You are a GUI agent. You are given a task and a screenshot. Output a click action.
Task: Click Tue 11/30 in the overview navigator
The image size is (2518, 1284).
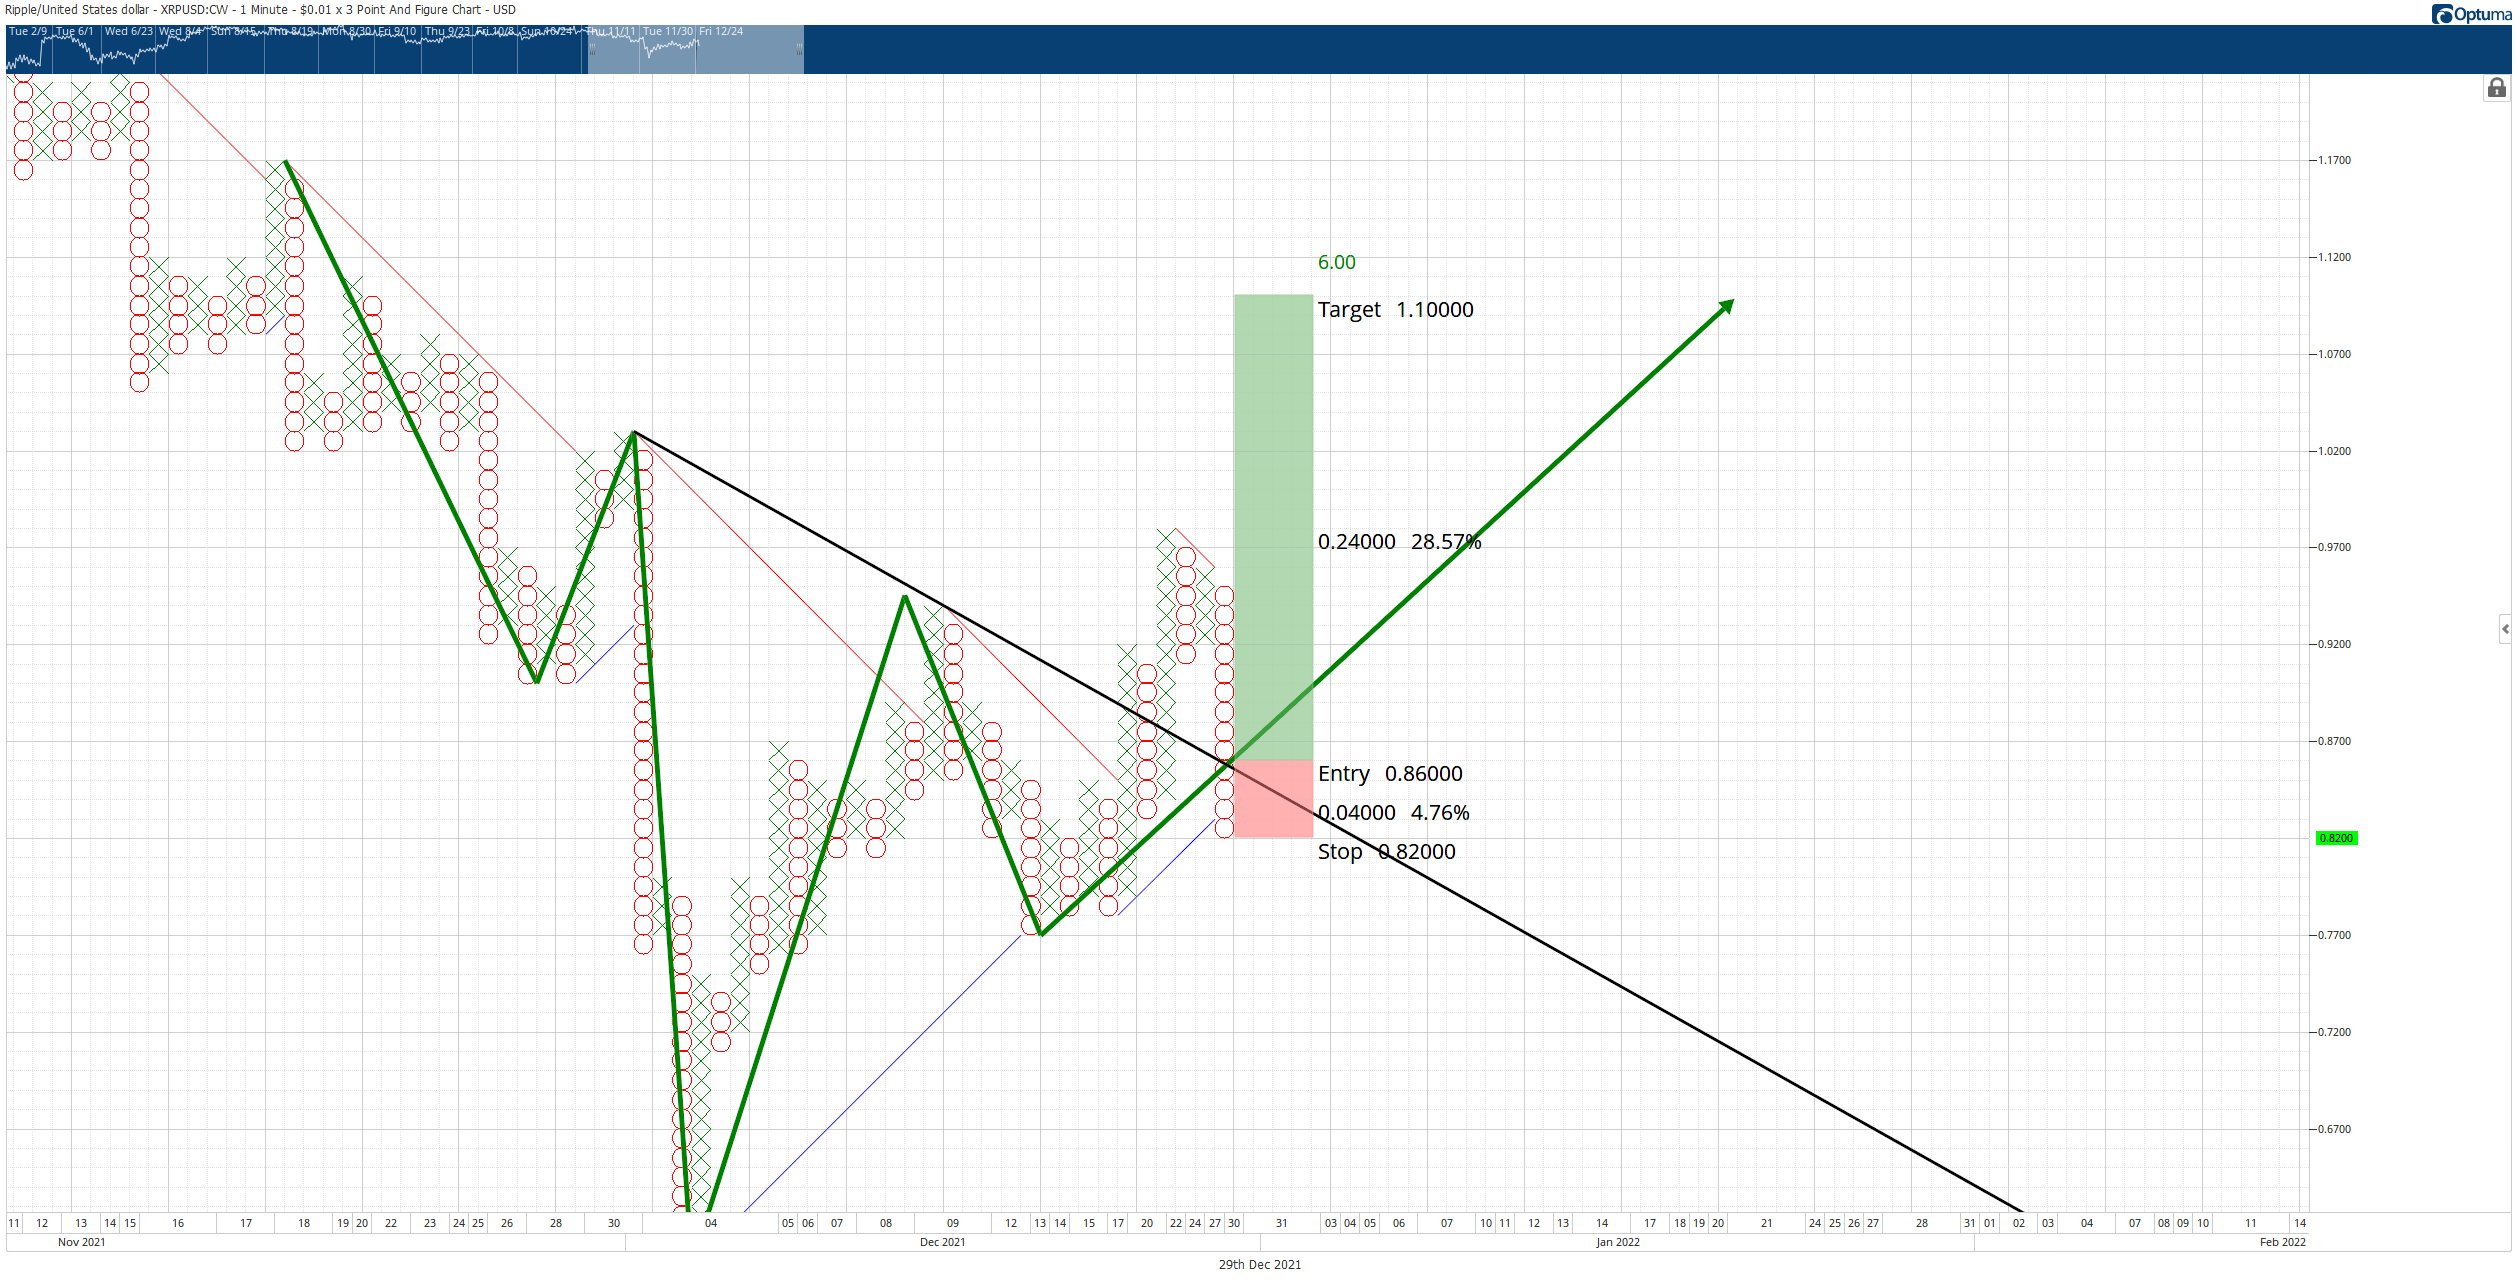point(668,32)
